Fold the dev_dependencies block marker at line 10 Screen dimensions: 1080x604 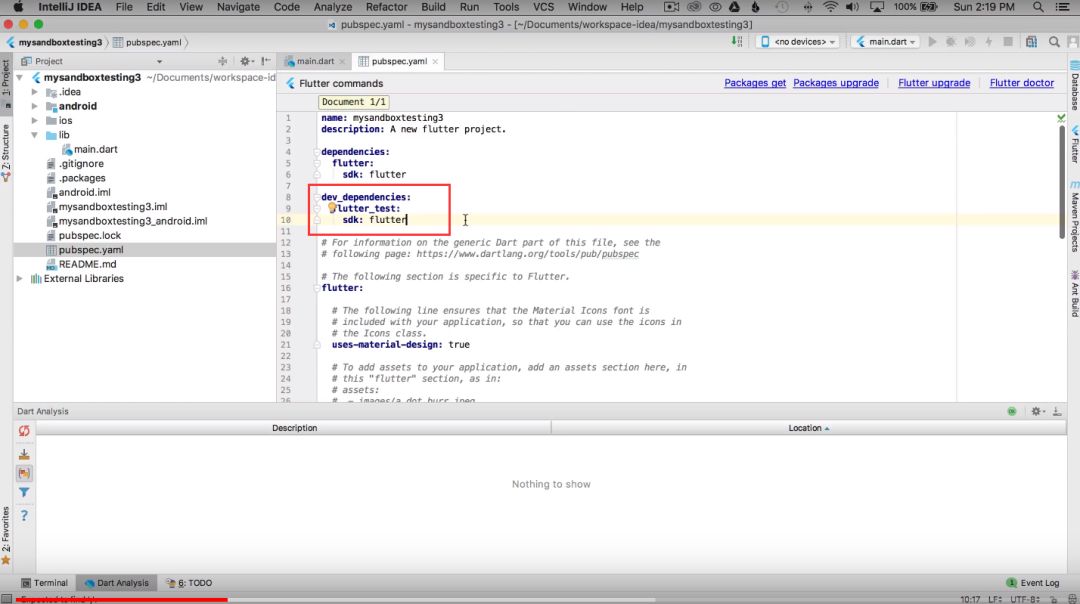pyautogui.click(x=318, y=220)
